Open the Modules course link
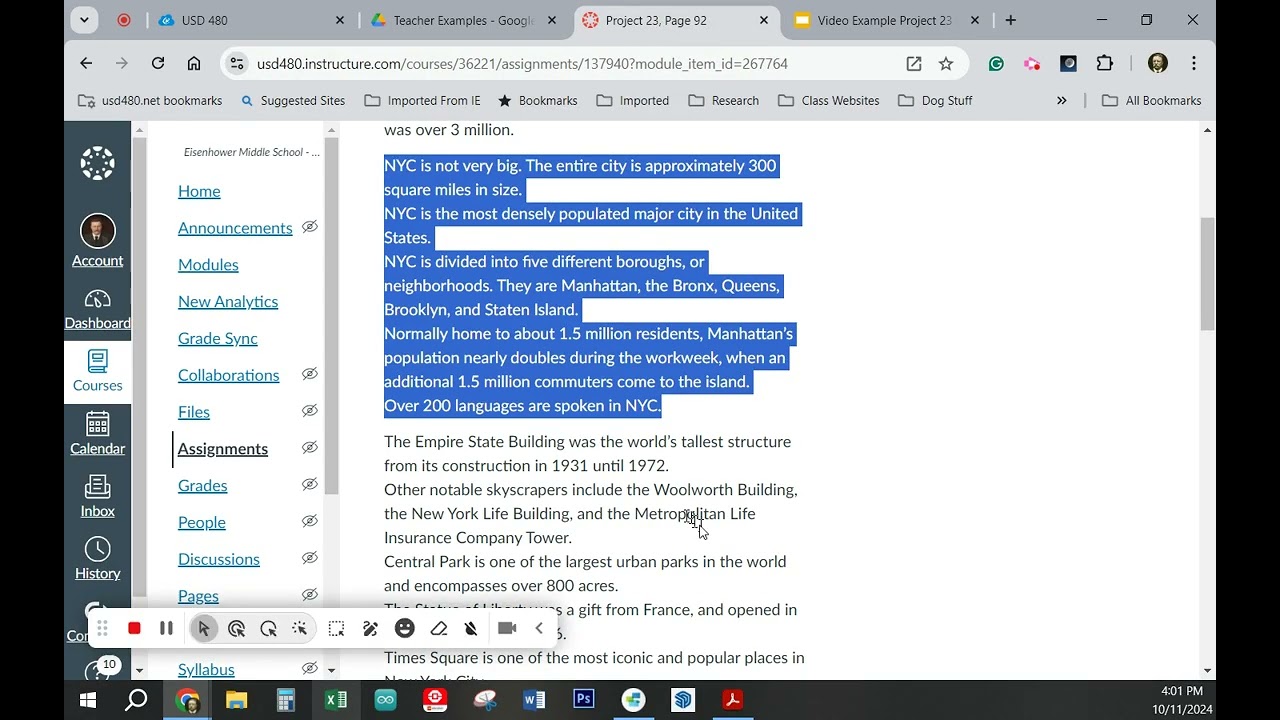 coord(208,265)
